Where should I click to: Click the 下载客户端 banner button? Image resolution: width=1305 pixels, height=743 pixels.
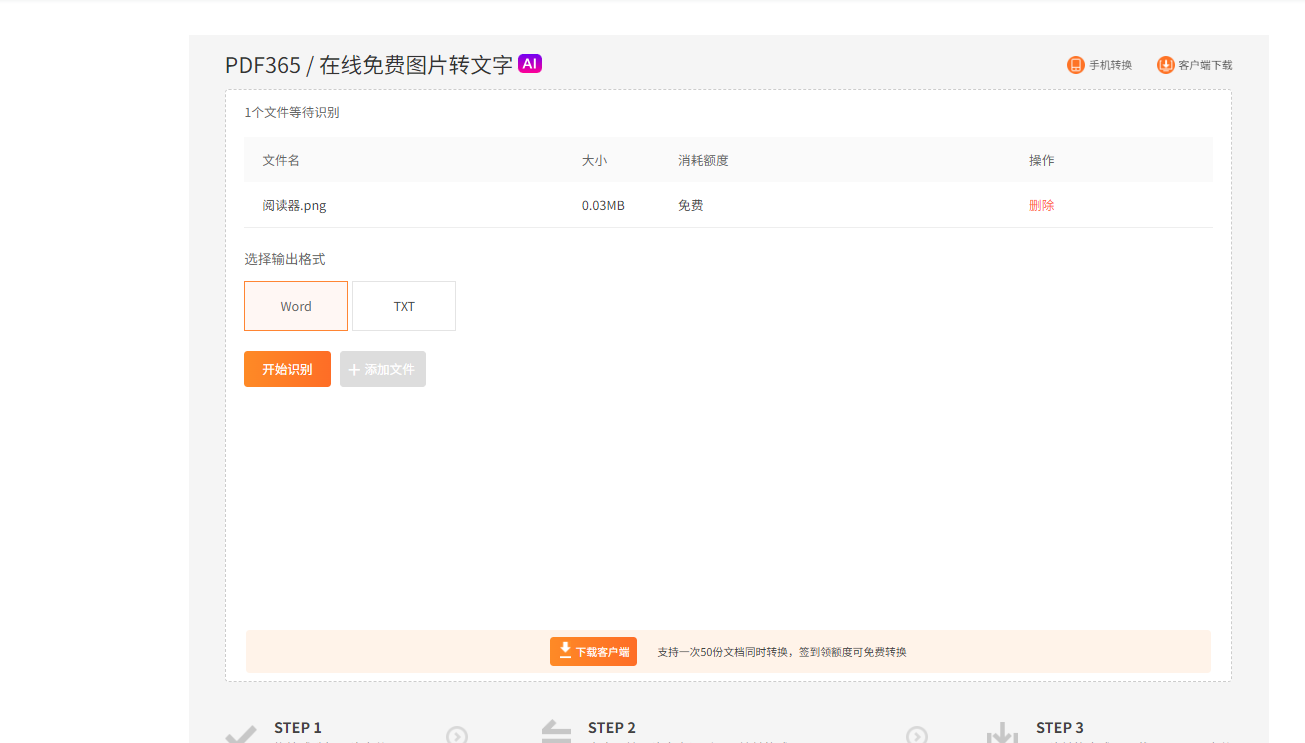593,652
